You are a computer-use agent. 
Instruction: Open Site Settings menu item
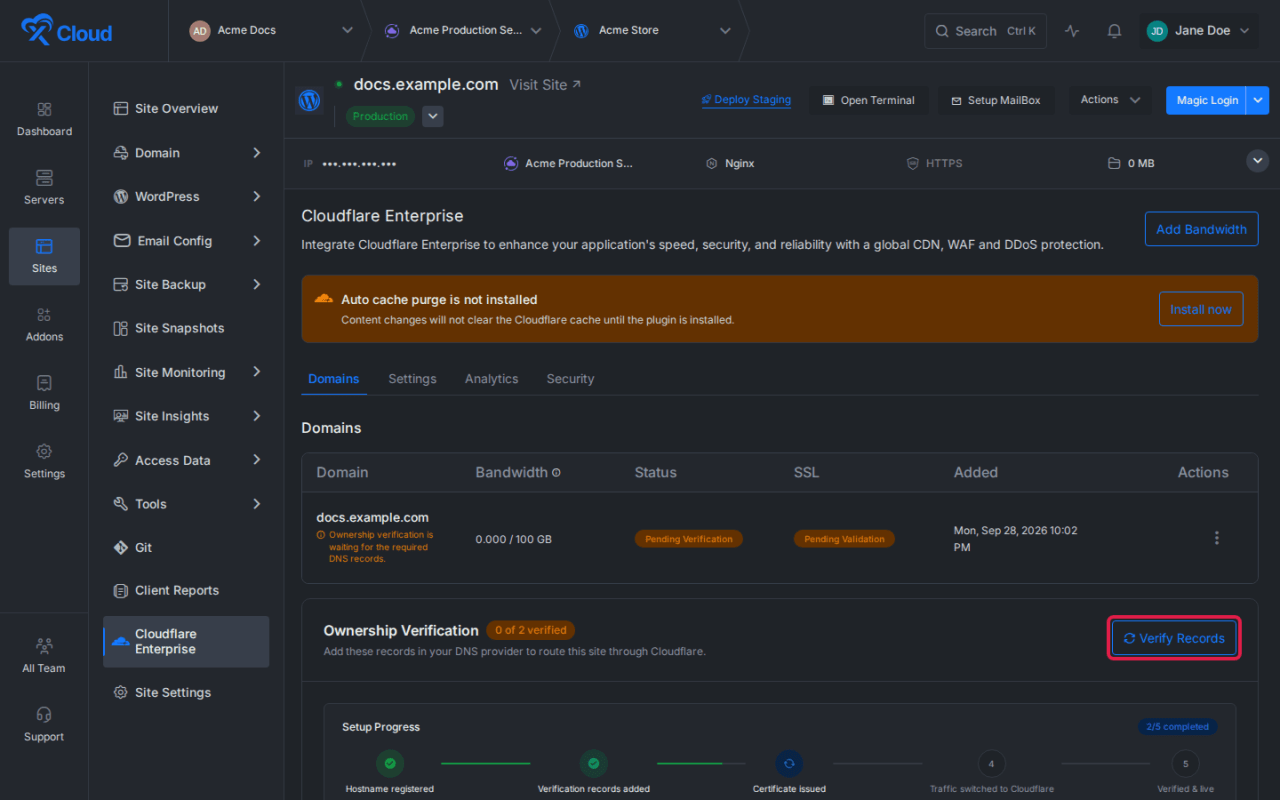186,693
